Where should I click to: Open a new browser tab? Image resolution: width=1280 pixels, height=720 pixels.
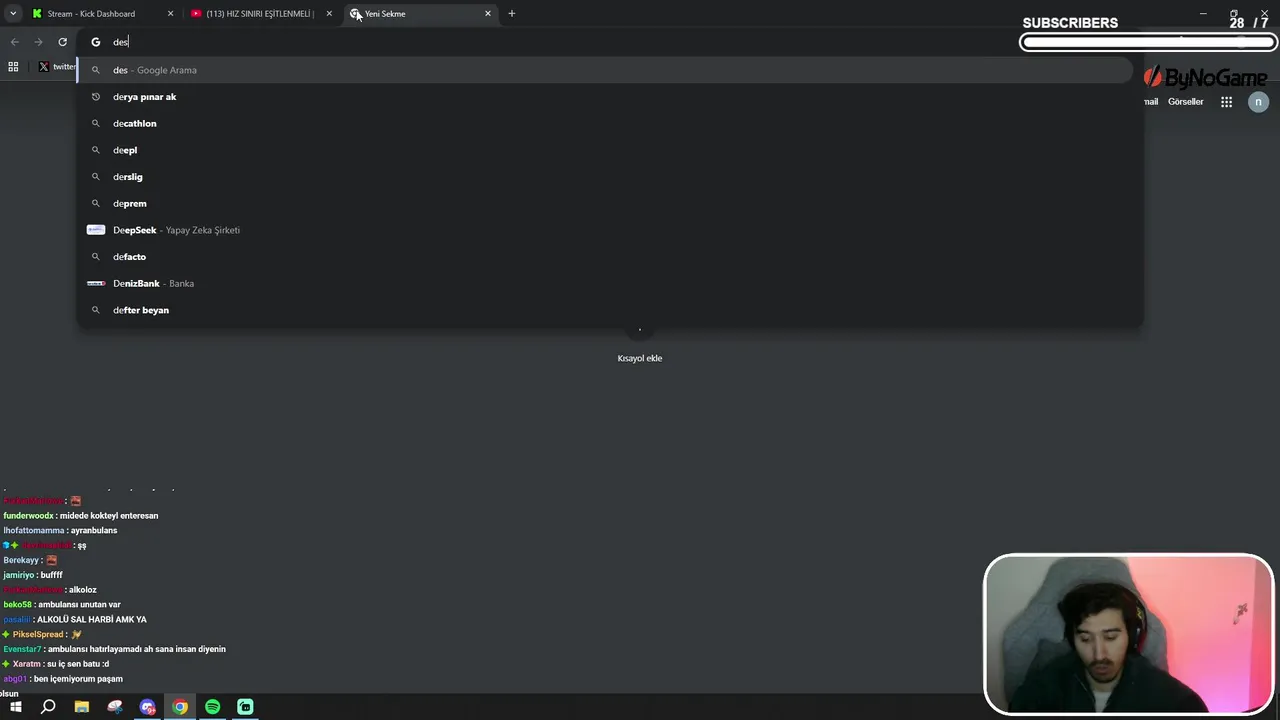[512, 14]
